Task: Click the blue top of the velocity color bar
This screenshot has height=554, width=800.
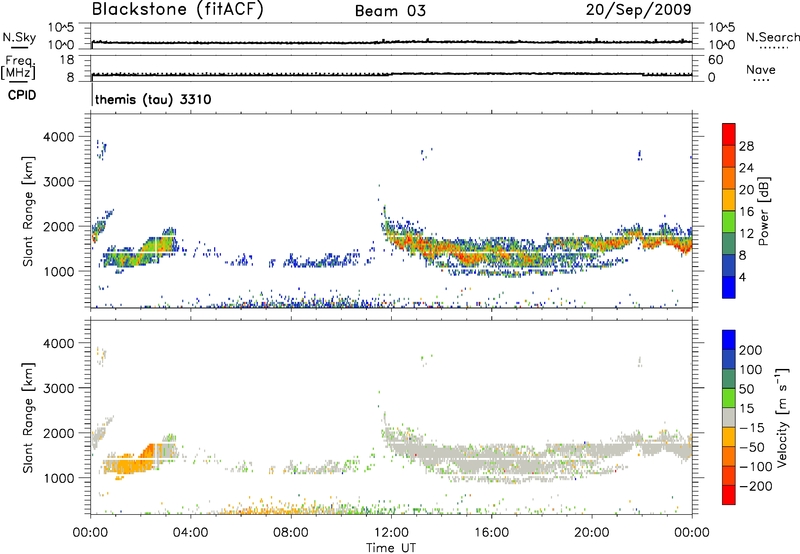Action: (x=729, y=340)
